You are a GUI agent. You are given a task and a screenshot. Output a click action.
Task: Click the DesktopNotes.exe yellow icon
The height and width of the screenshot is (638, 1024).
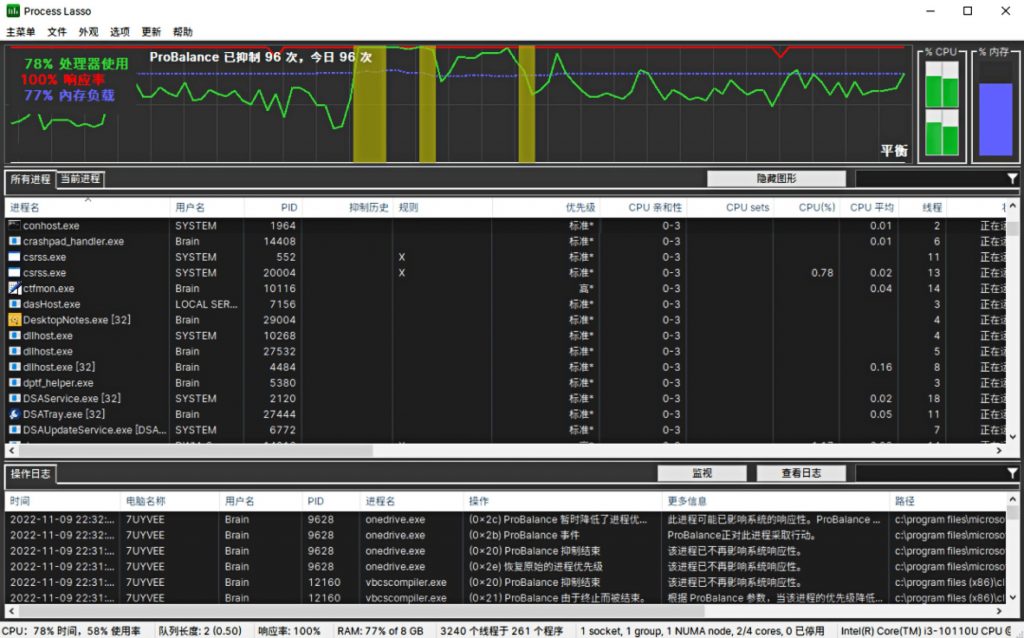tap(14, 319)
